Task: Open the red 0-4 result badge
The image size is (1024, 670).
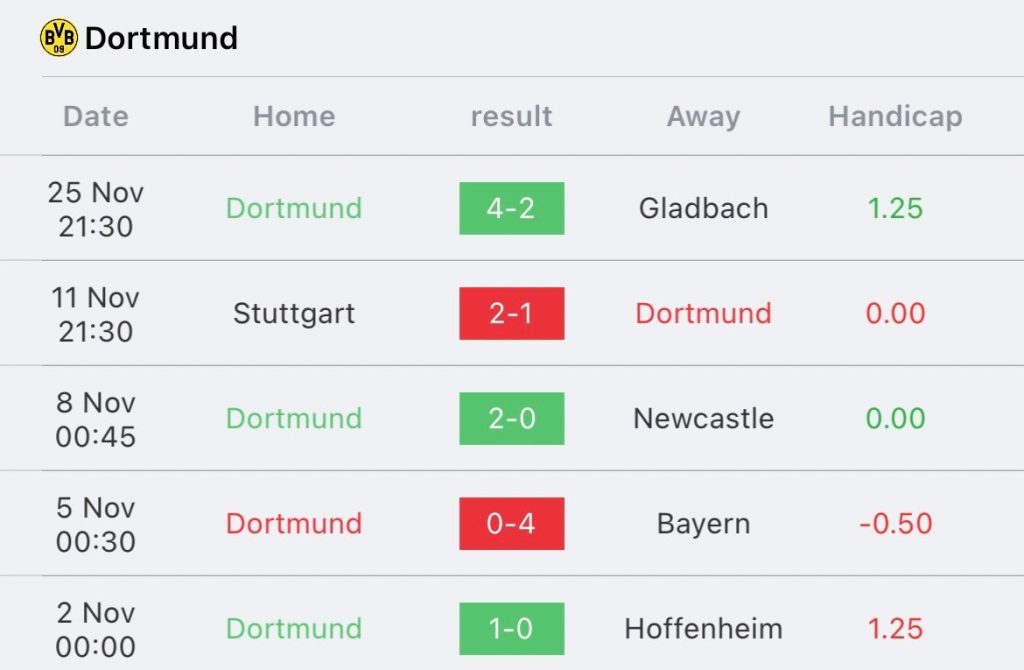Action: pos(511,524)
